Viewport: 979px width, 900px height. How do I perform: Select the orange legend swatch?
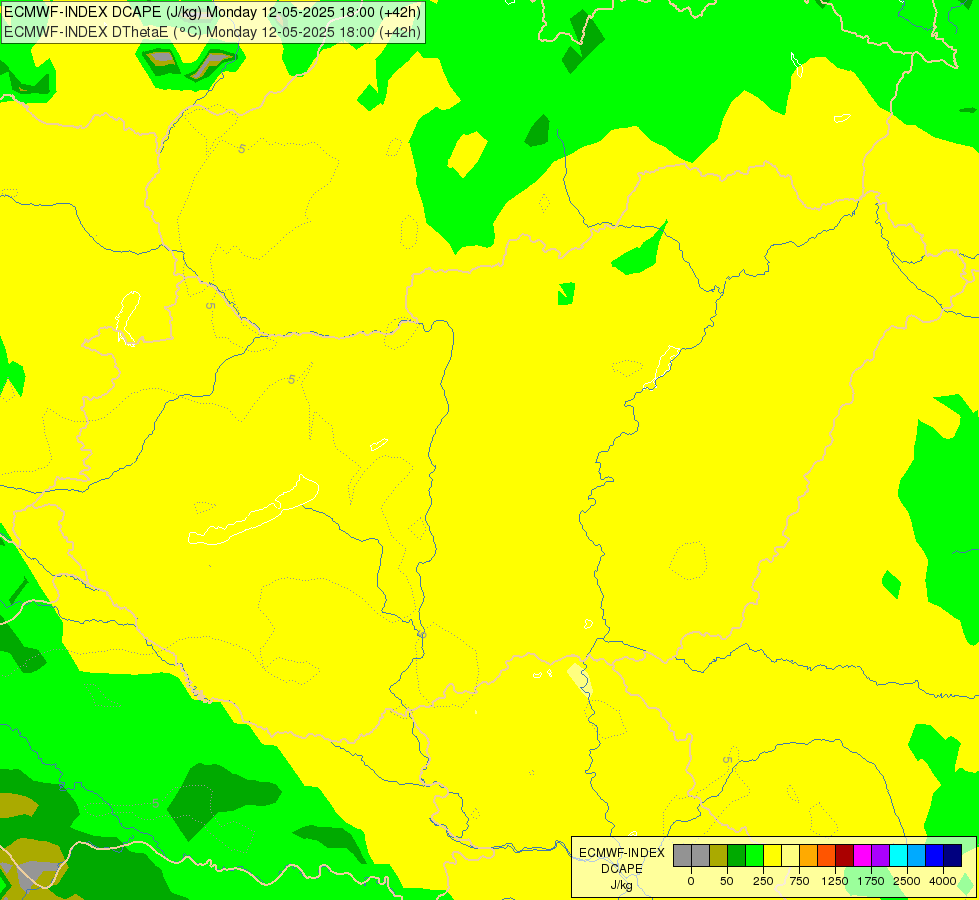[809, 856]
